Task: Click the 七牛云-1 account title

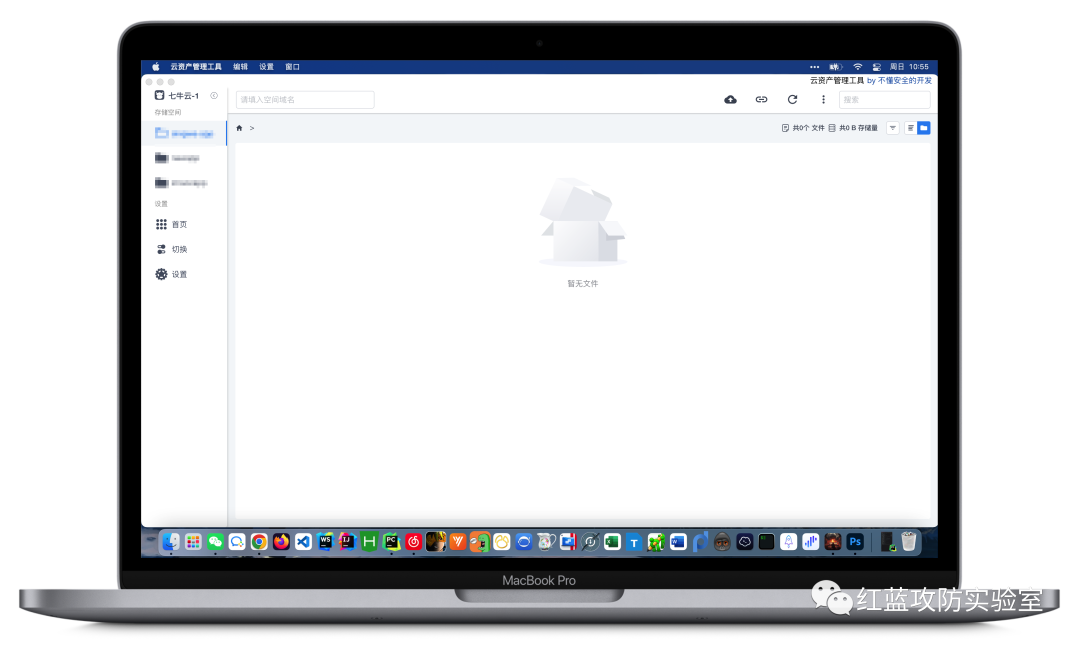Action: click(x=184, y=96)
